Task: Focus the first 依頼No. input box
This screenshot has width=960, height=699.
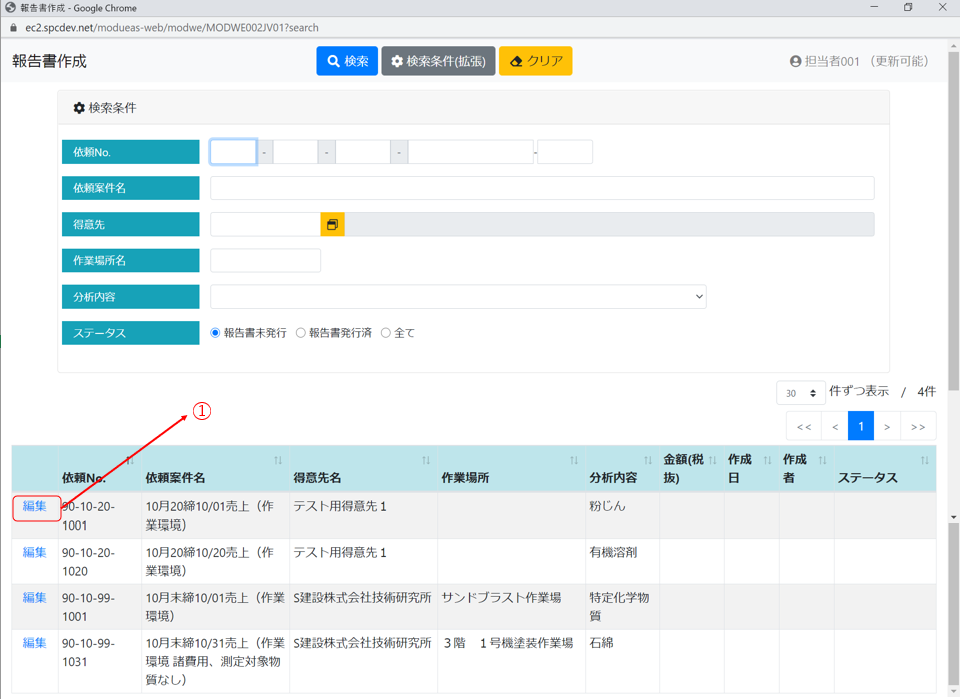Action: [x=233, y=152]
